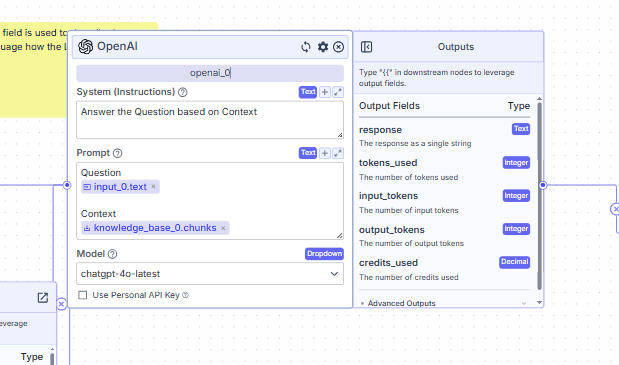
Task: Click the OpenAI logo icon
Action: pyautogui.click(x=85, y=47)
